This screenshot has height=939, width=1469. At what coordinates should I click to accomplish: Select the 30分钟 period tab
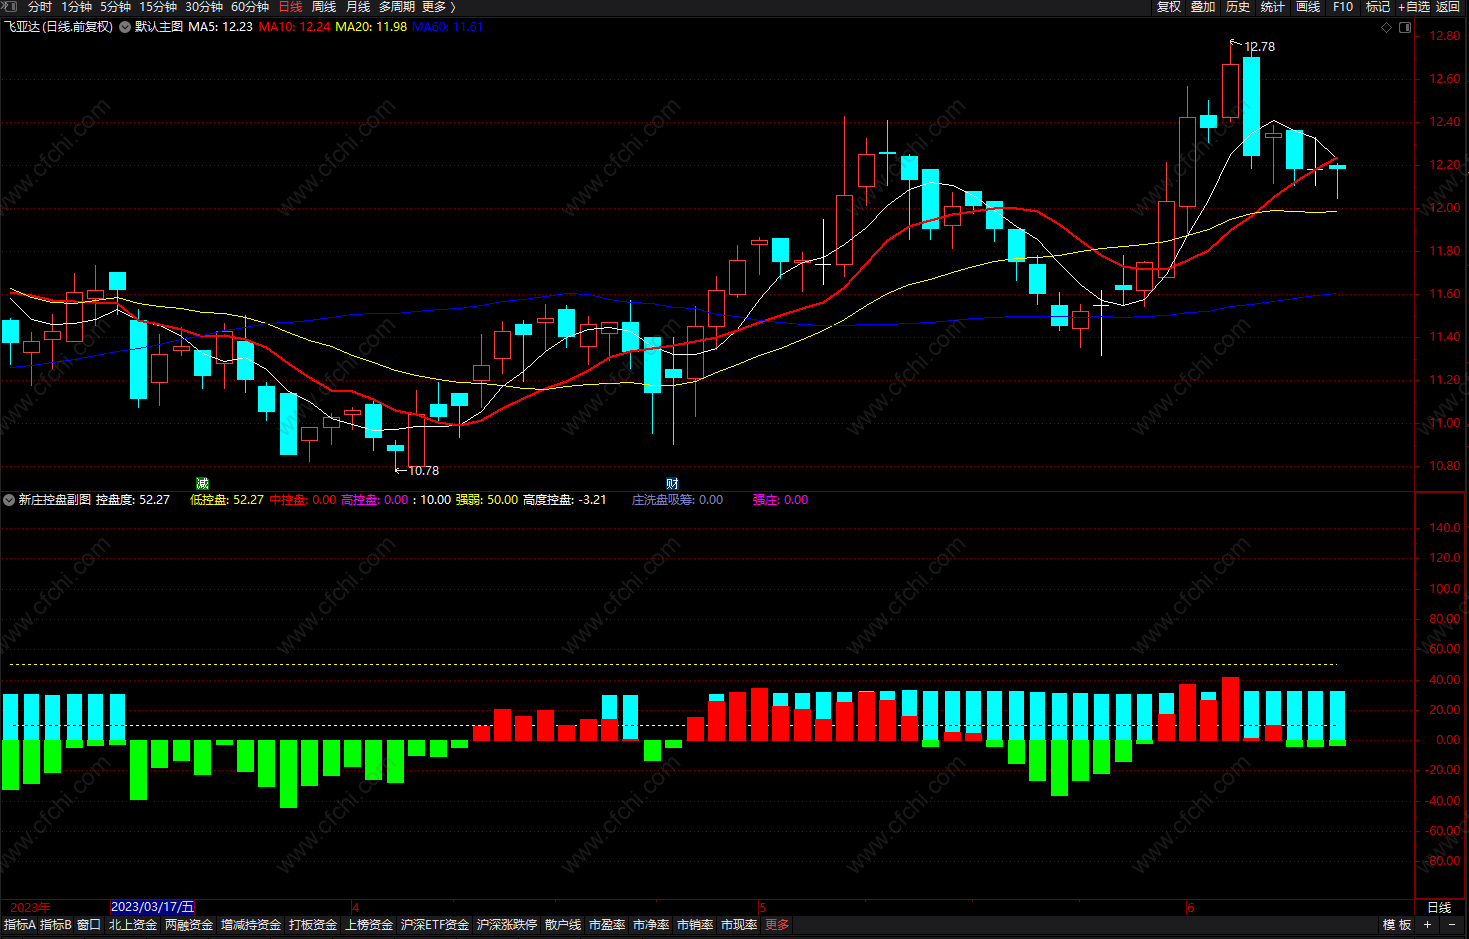(x=204, y=7)
